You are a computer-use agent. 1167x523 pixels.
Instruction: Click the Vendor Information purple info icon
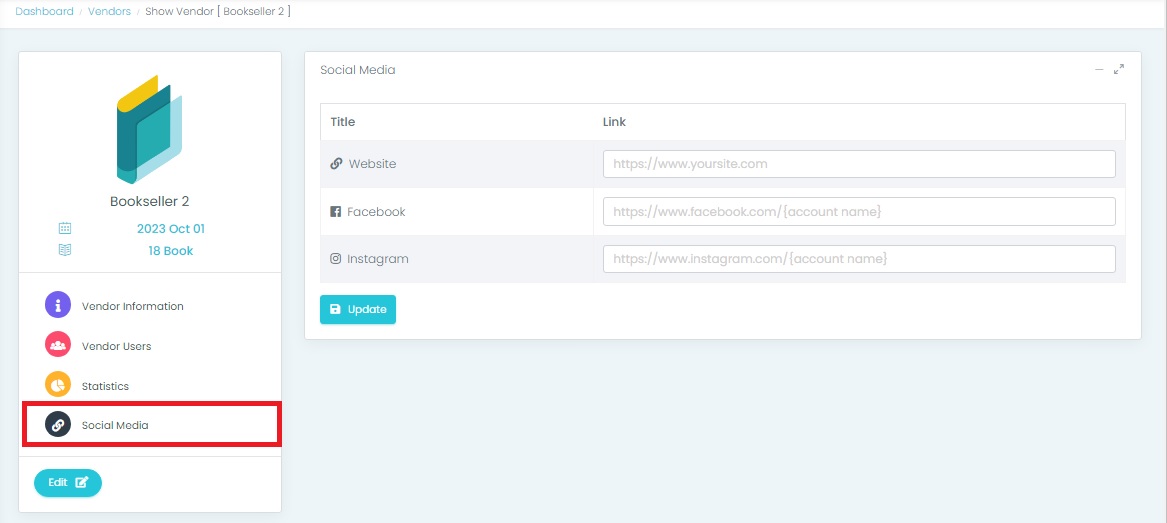pos(58,305)
